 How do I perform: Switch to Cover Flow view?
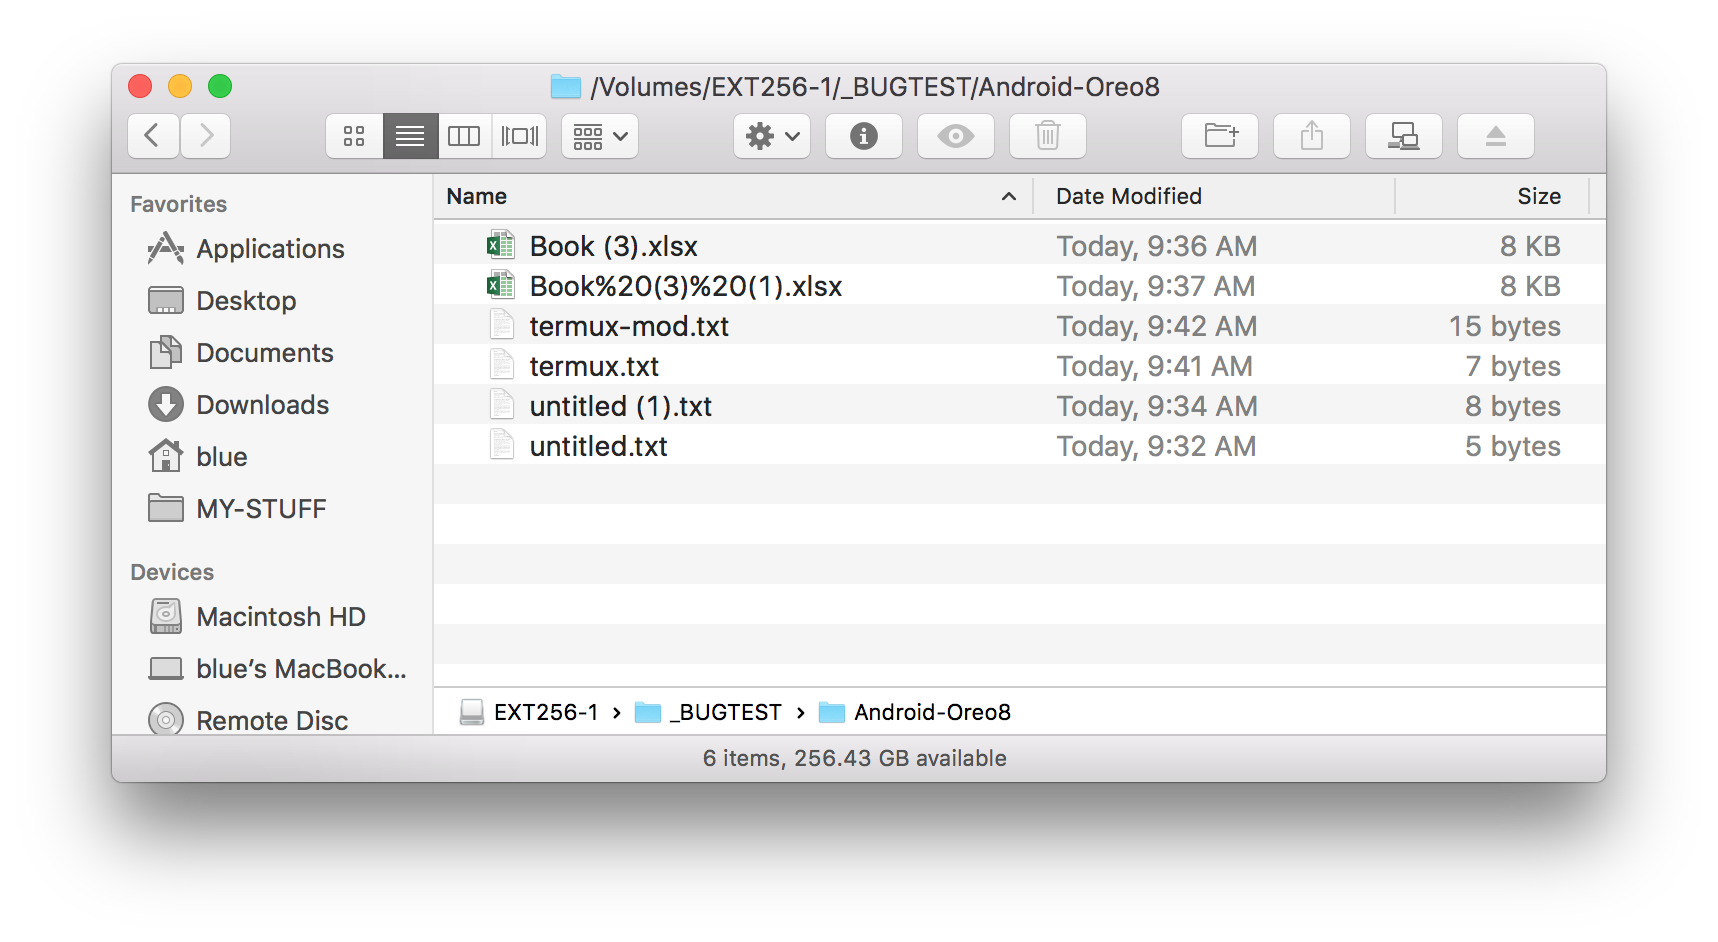tap(519, 136)
